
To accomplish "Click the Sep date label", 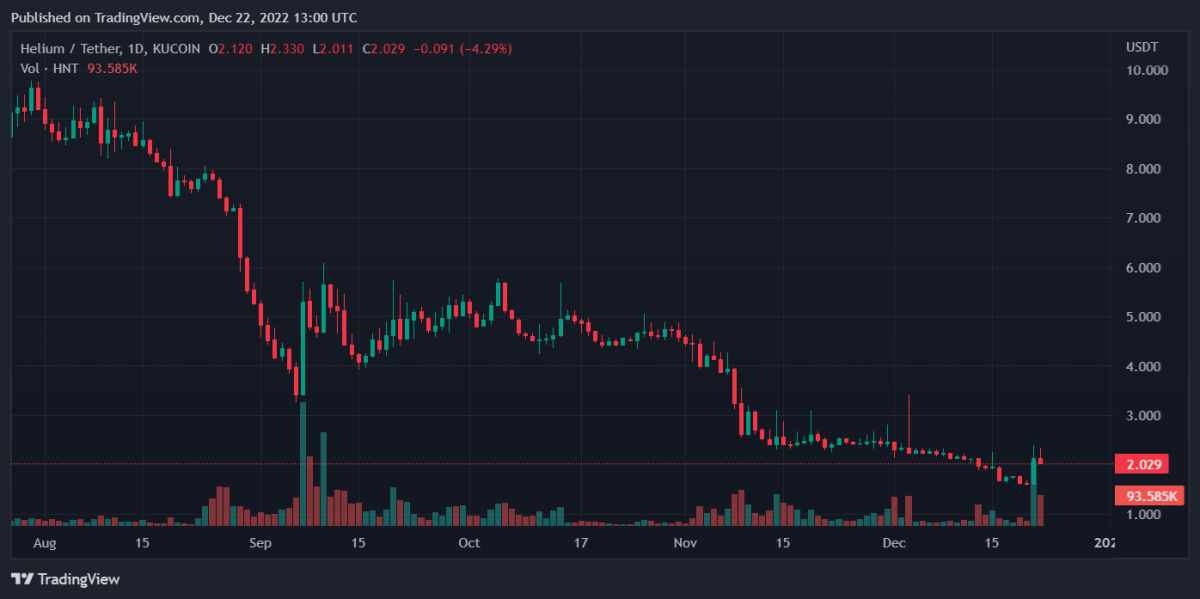I will click(260, 543).
